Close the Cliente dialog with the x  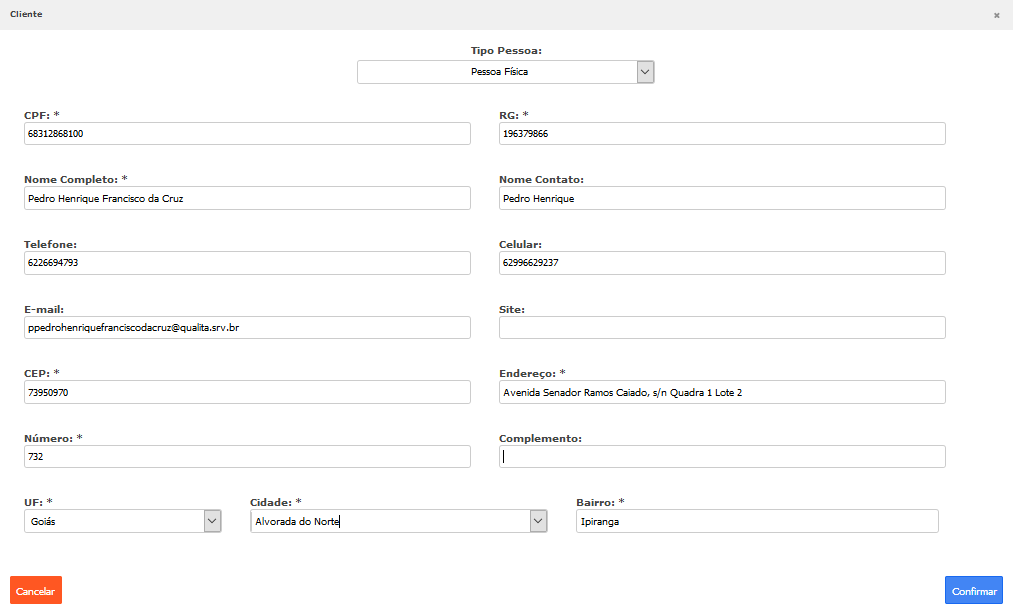(x=996, y=16)
